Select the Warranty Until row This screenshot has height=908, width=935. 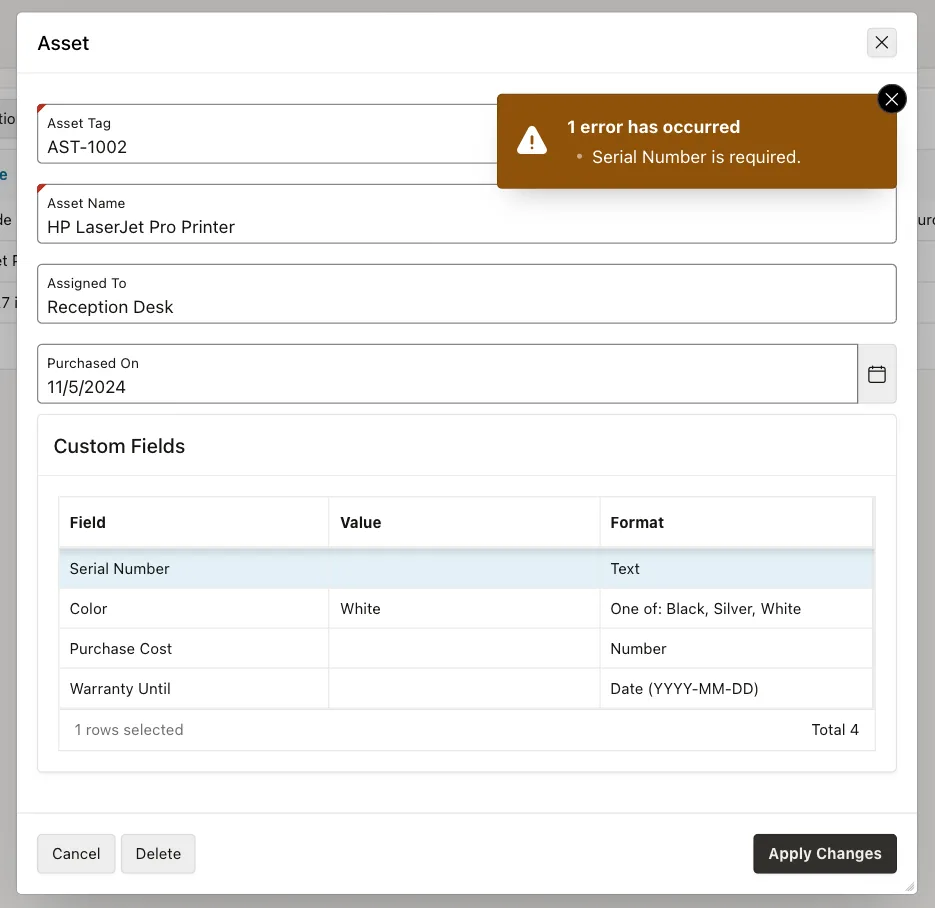466,689
